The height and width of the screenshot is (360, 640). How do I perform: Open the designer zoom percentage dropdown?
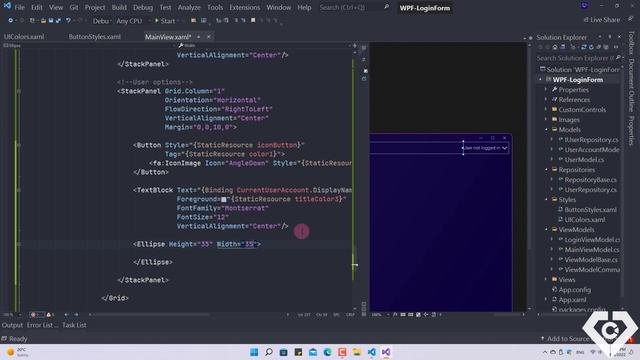(380, 315)
